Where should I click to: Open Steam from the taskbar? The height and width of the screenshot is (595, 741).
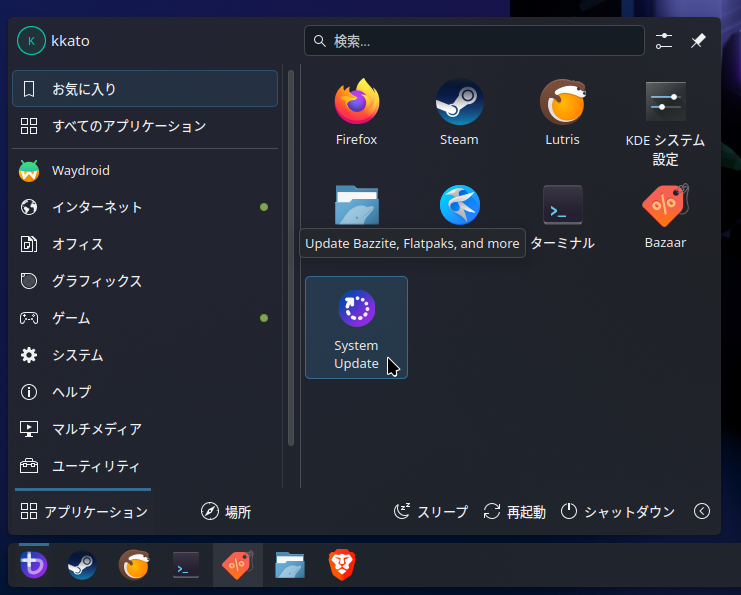tap(82, 565)
